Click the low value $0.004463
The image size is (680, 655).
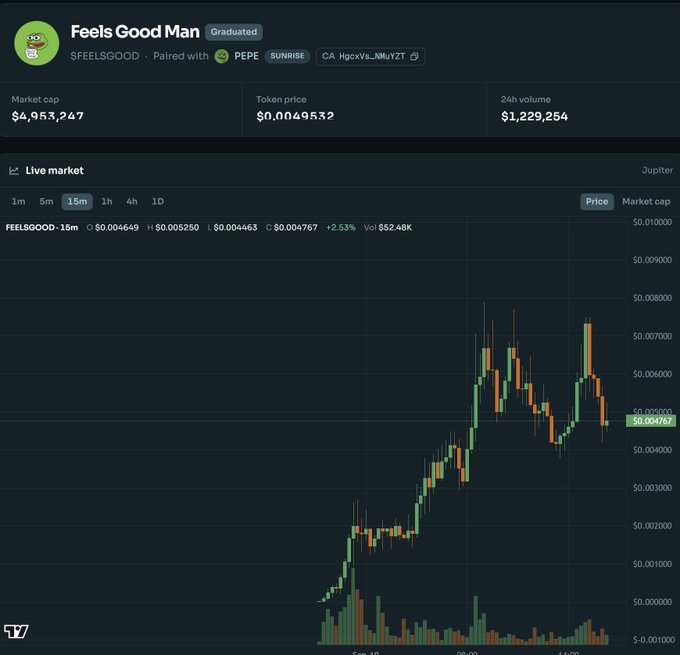[x=235, y=227]
